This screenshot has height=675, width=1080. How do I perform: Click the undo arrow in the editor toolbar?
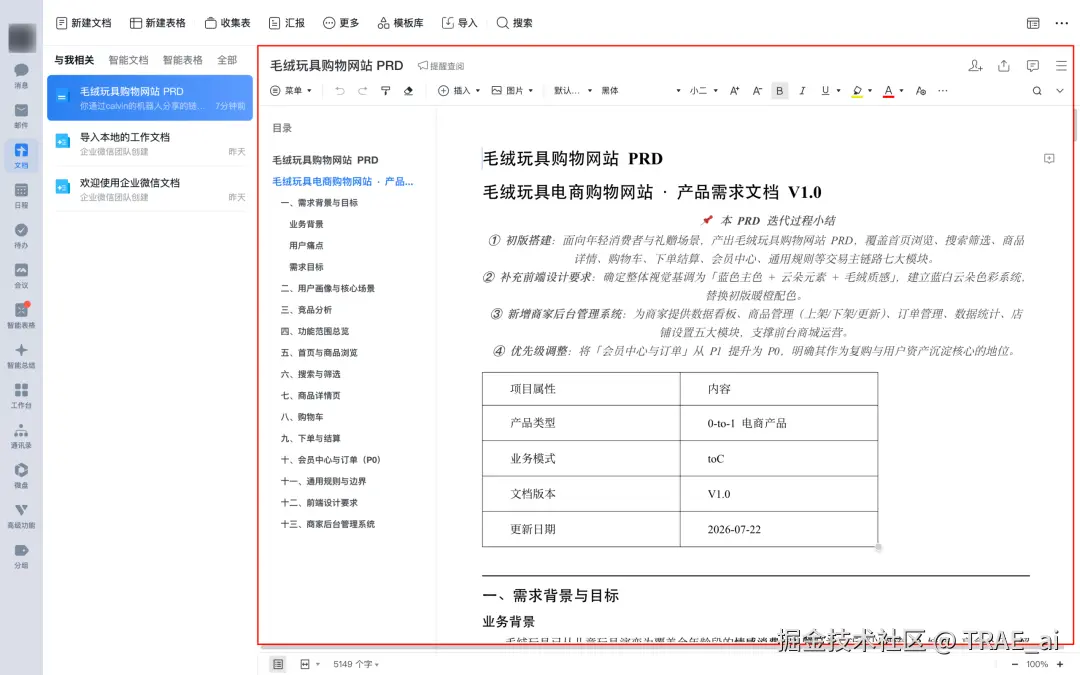click(340, 91)
